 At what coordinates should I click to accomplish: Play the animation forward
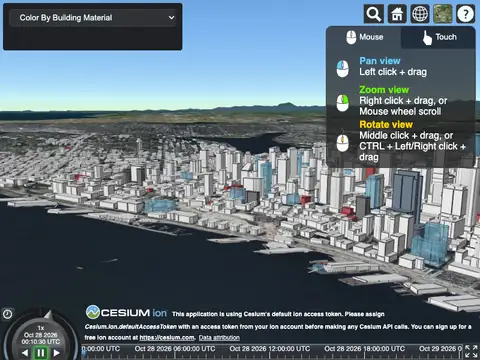tap(57, 353)
